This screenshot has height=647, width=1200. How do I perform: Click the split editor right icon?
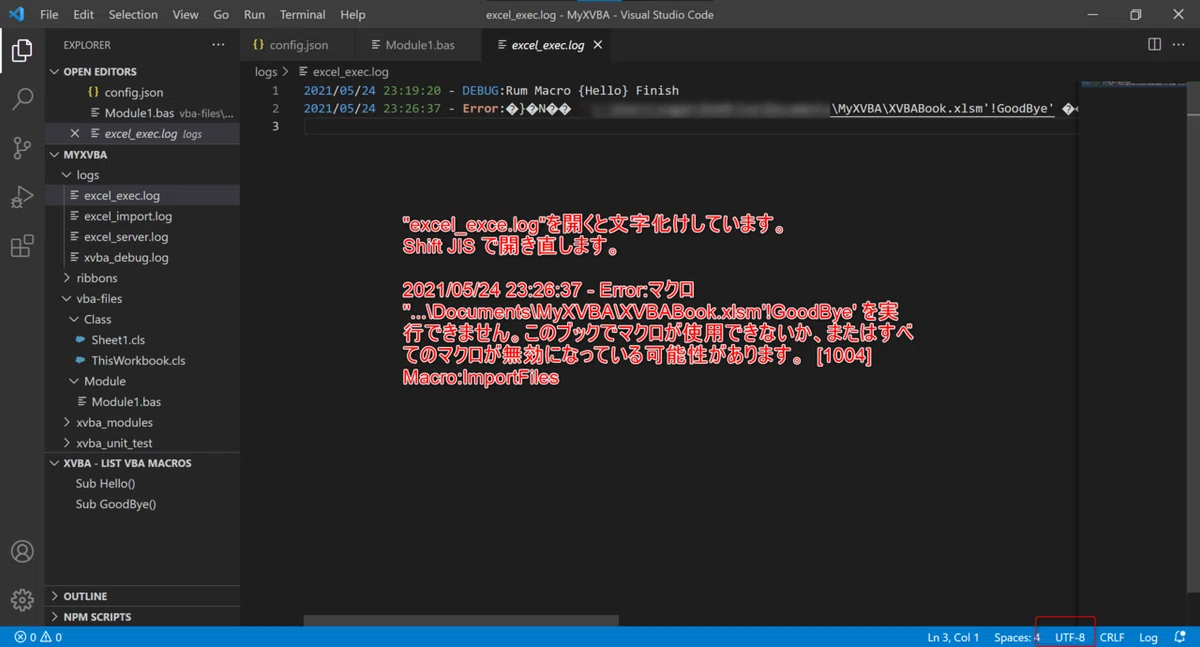[1154, 45]
